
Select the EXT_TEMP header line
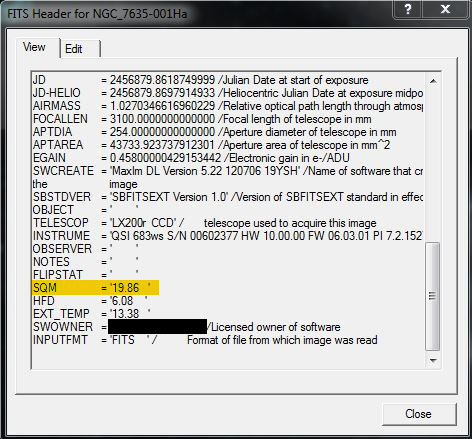coord(92,314)
